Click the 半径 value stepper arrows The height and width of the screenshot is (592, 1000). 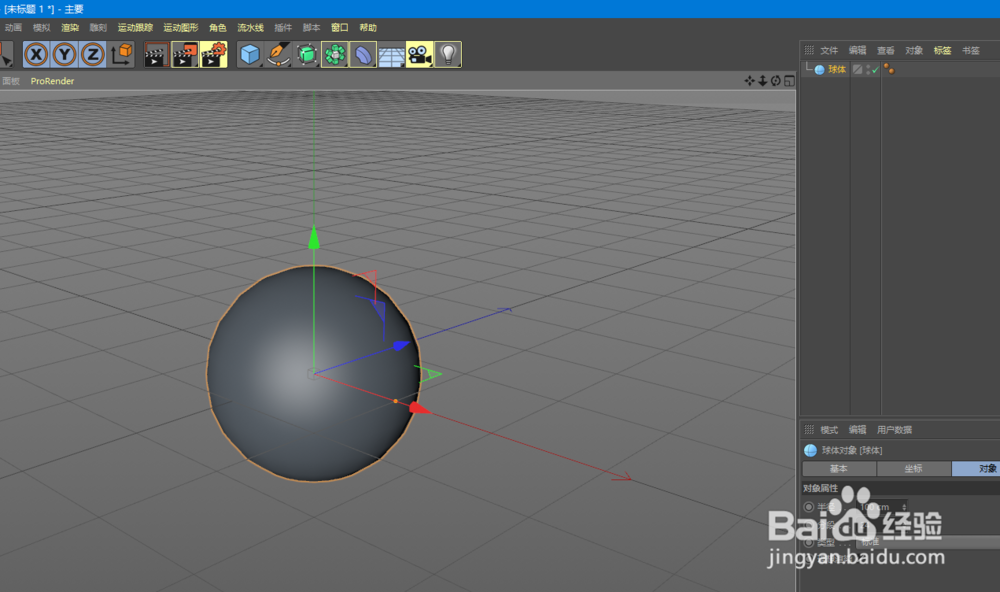click(904, 507)
